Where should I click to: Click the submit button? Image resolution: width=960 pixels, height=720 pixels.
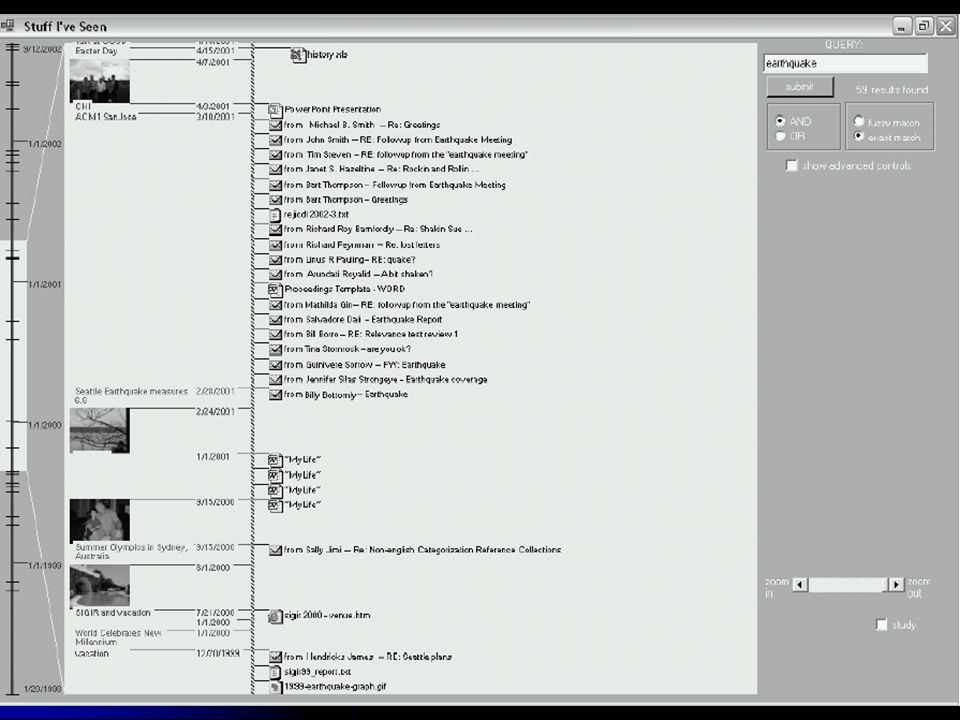point(800,87)
